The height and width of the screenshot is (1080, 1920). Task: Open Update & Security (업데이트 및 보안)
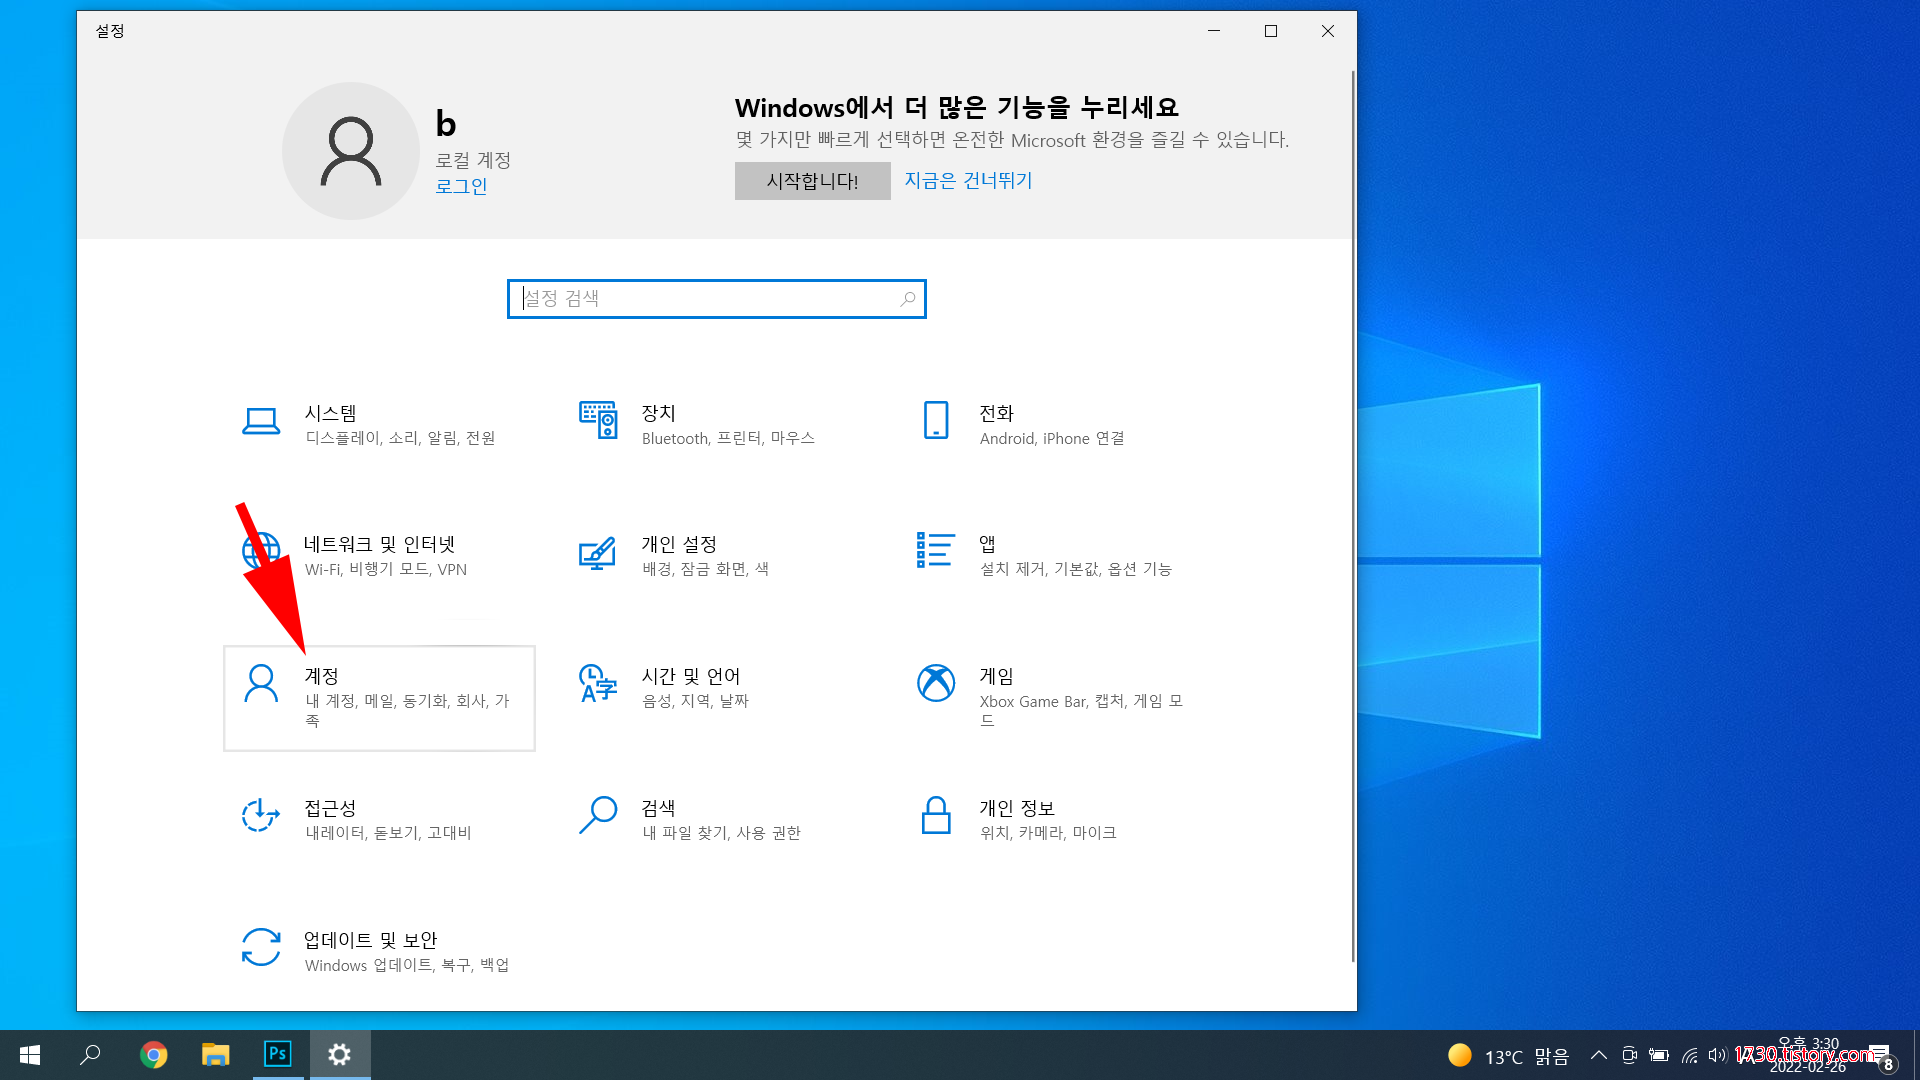pyautogui.click(x=261, y=948)
